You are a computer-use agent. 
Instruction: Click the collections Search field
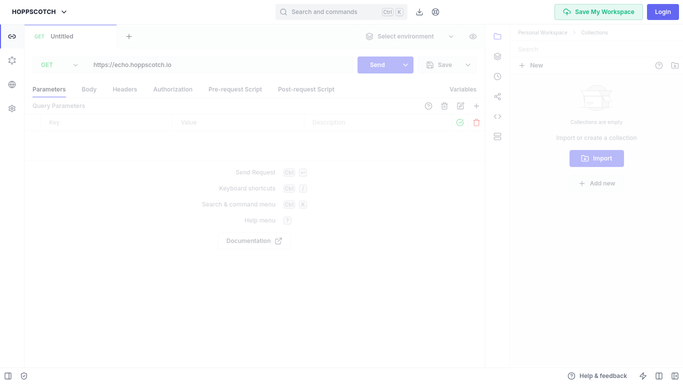tap(596, 49)
